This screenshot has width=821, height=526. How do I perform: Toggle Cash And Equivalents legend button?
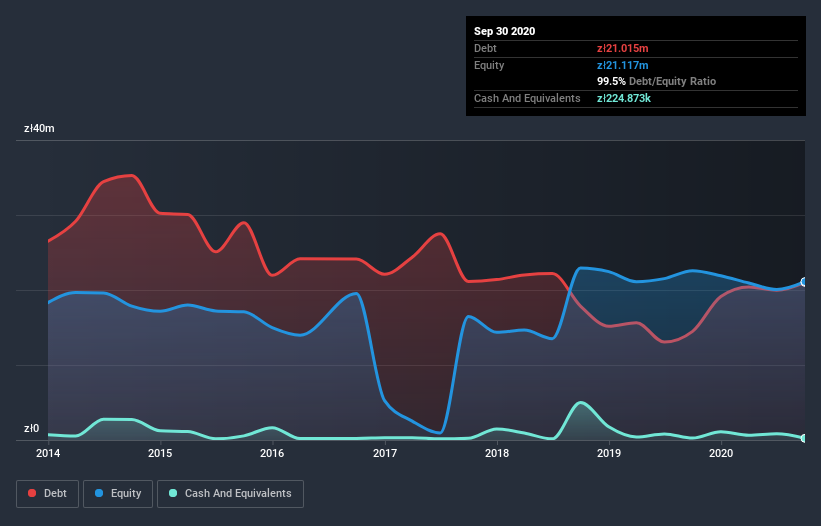pos(230,494)
